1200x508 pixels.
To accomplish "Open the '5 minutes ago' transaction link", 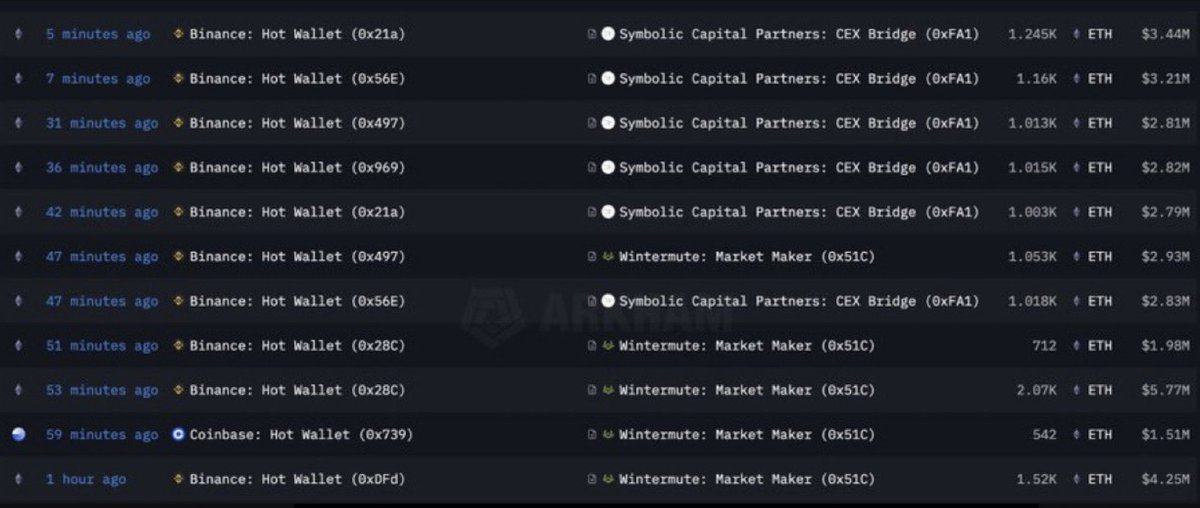I will click(98, 34).
